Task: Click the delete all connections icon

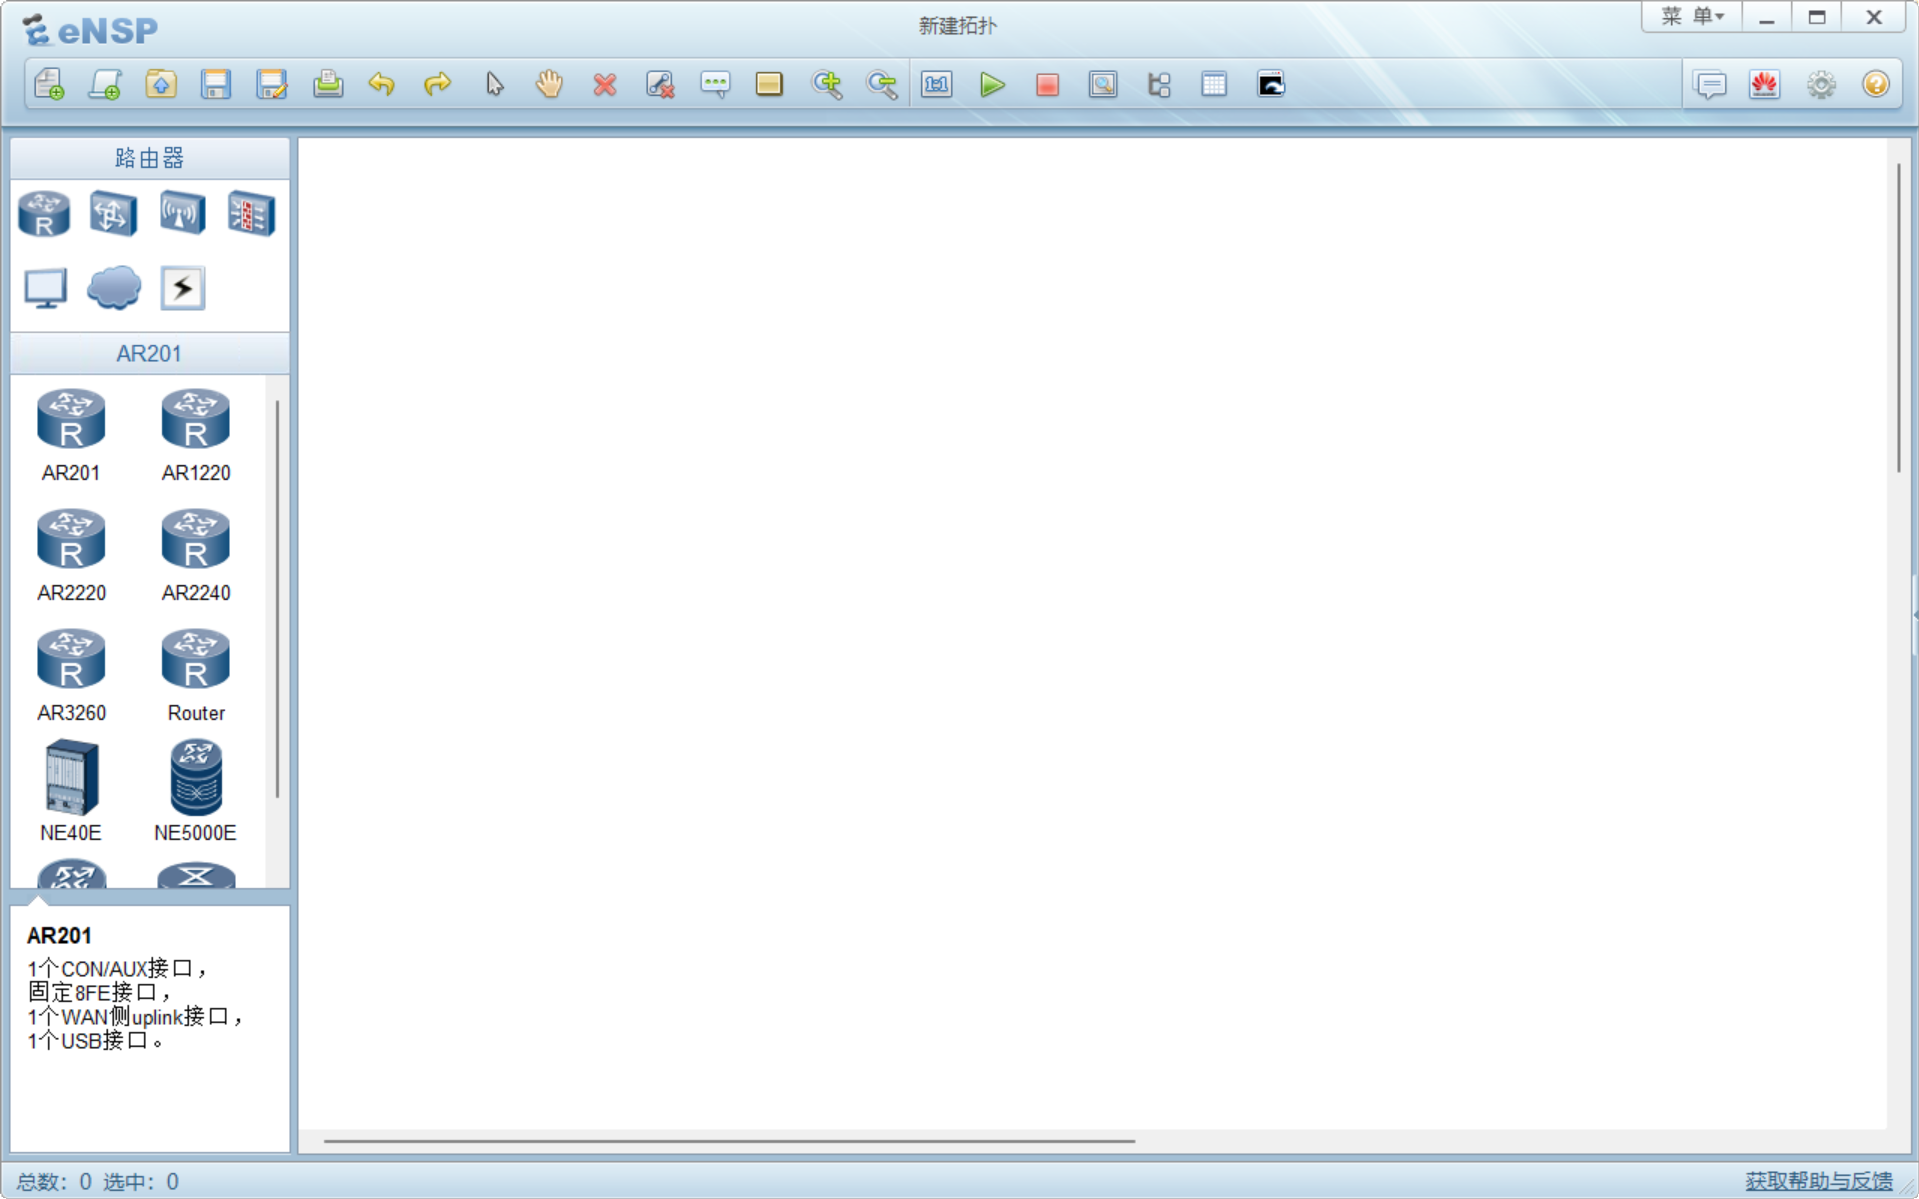Action: coord(660,85)
